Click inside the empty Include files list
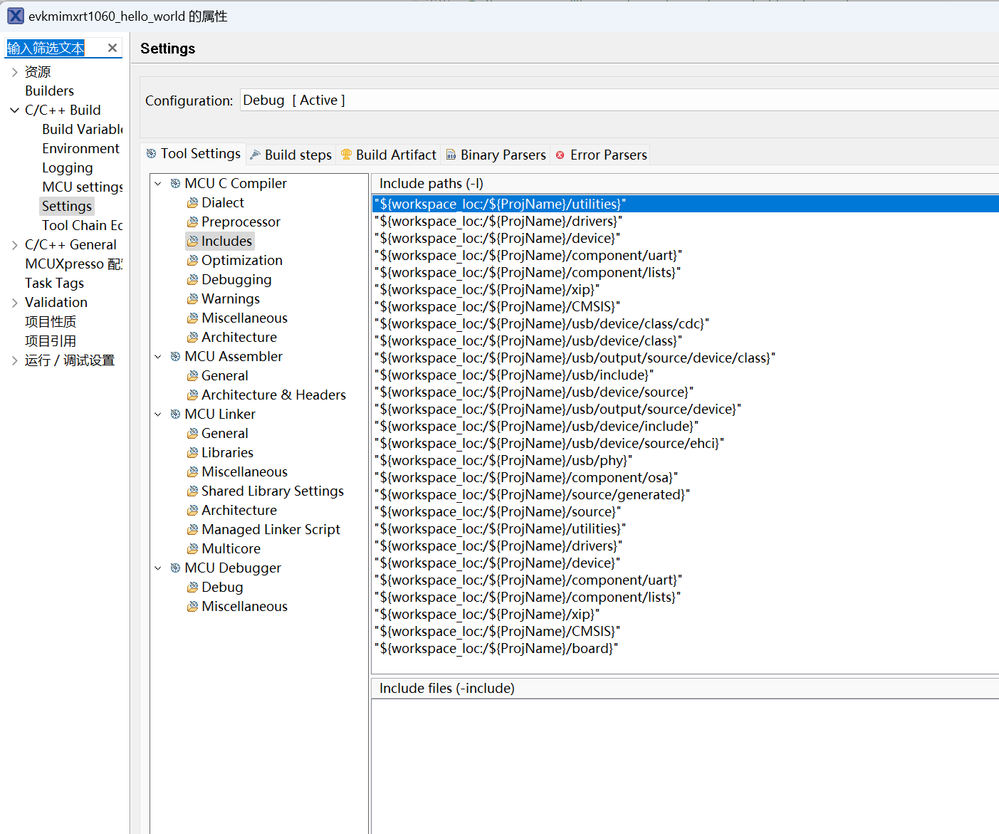999x834 pixels. (686, 766)
